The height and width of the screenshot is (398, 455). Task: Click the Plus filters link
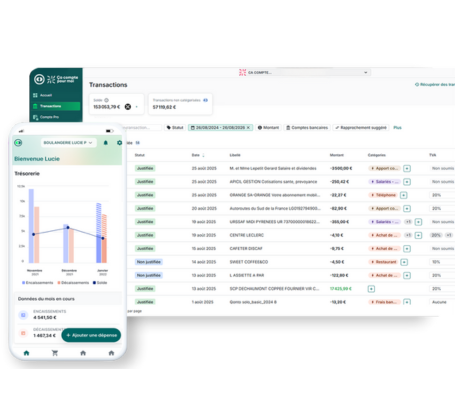pyautogui.click(x=397, y=128)
